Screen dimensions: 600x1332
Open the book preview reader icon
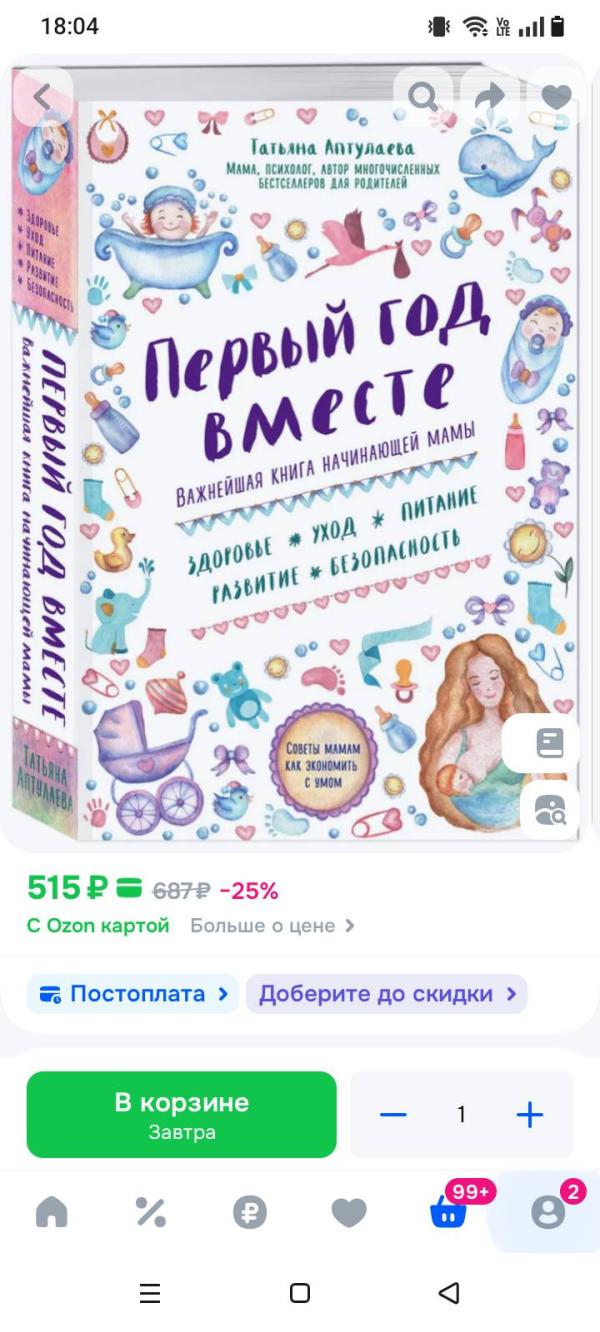[550, 743]
